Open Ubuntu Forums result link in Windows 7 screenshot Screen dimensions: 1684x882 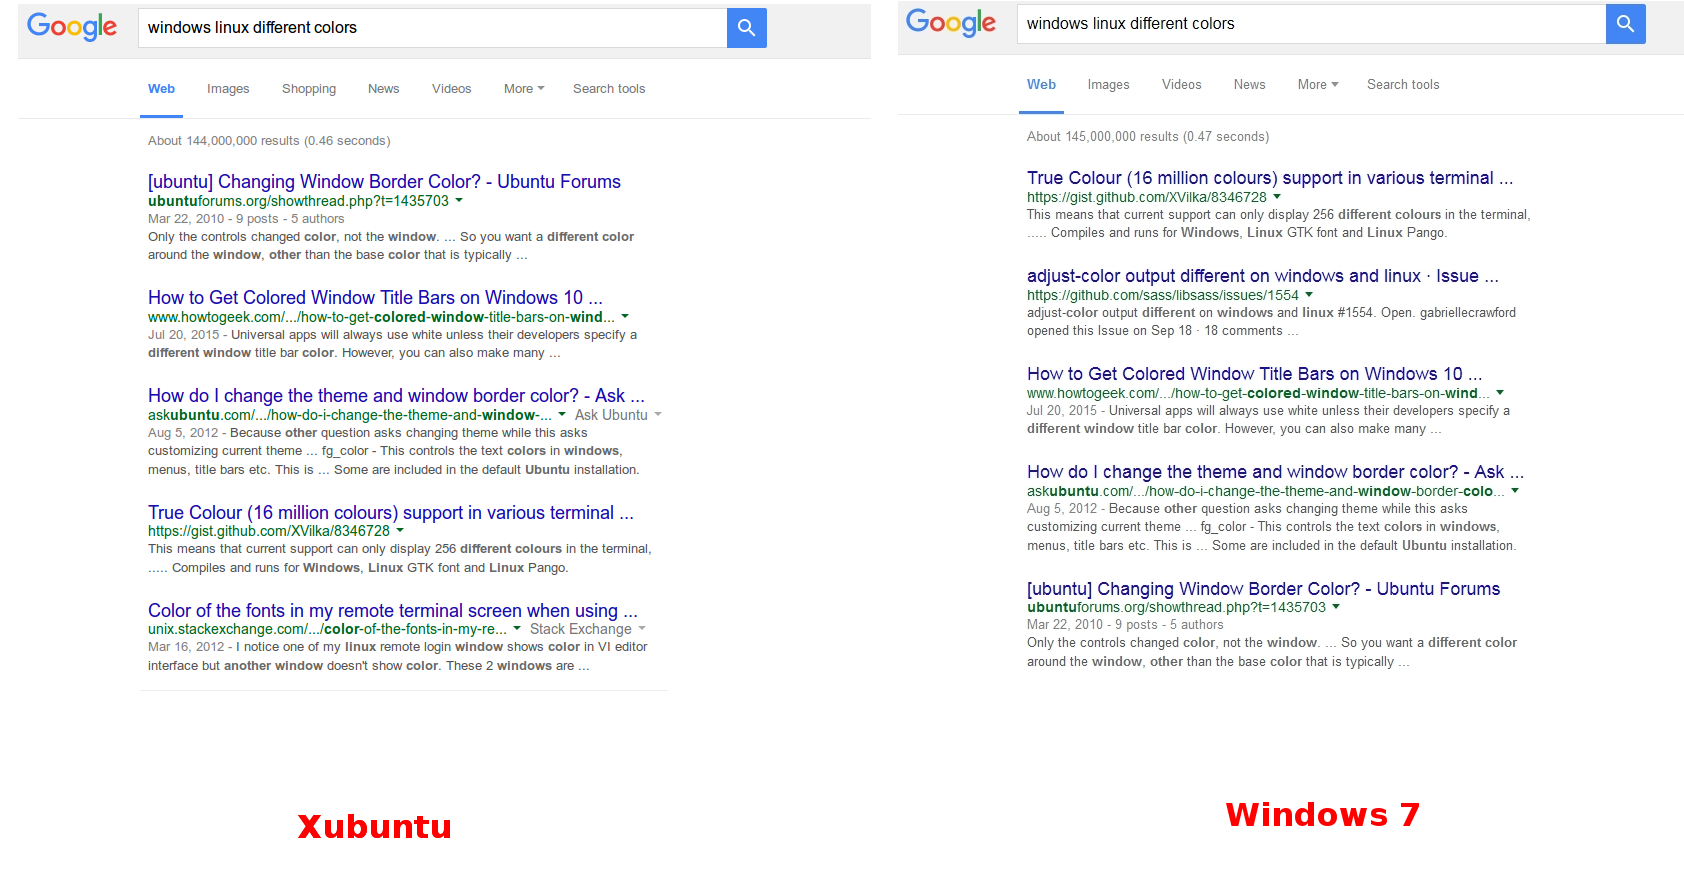(1263, 589)
